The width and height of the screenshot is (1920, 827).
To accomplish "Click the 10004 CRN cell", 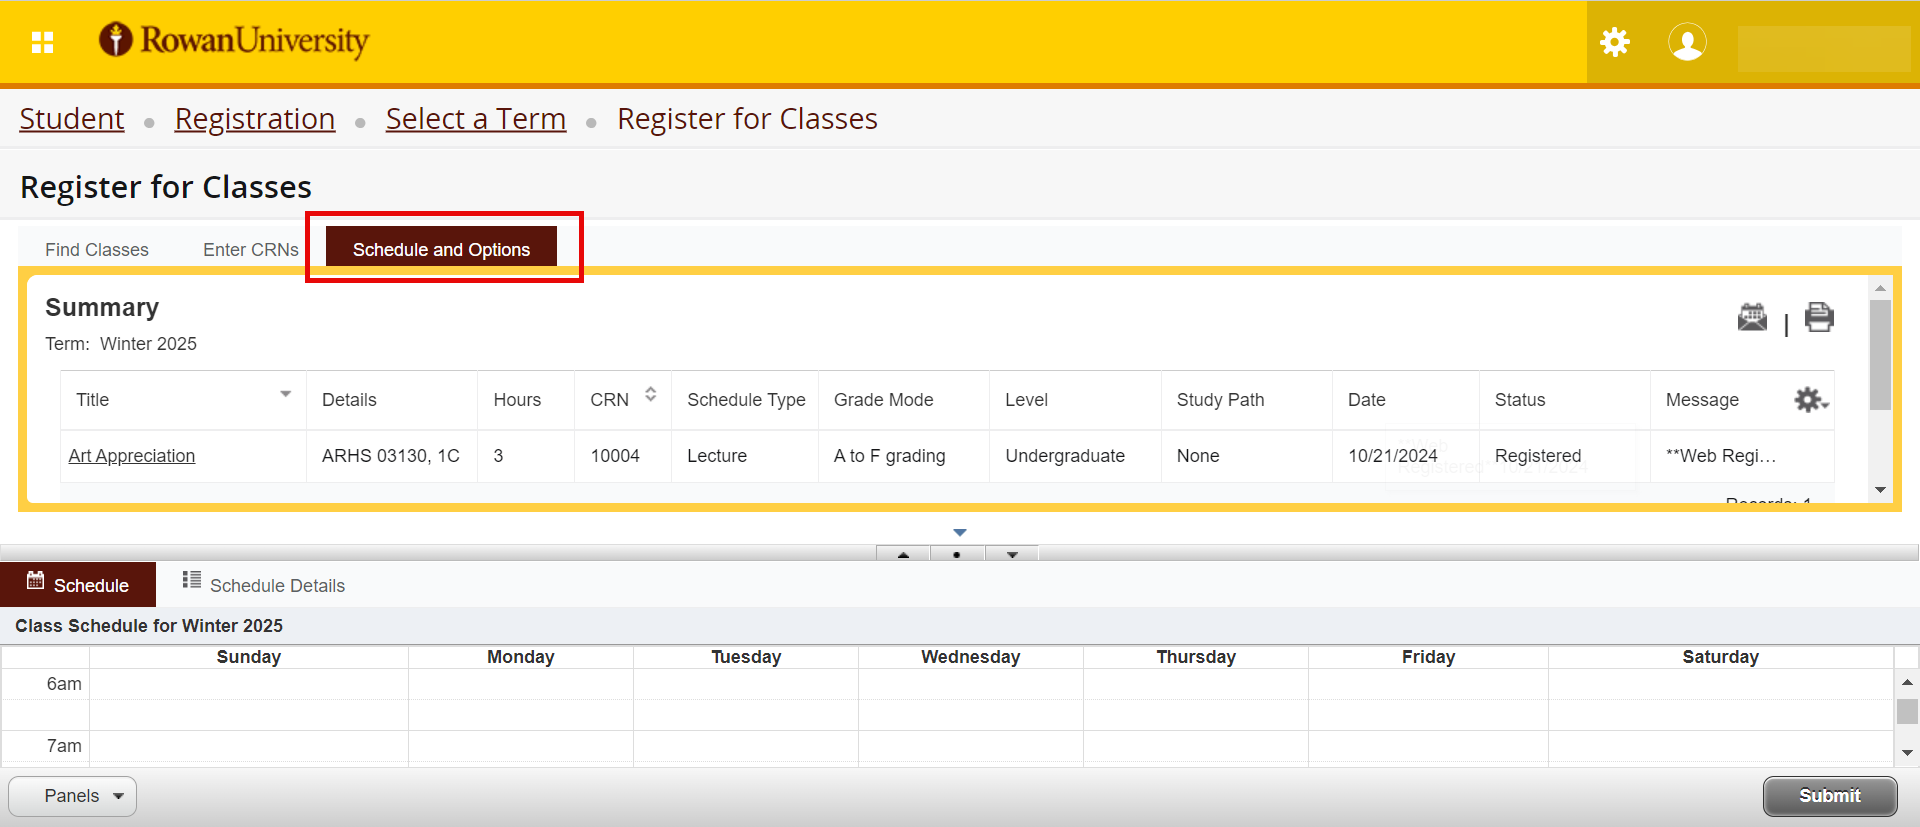I will tap(623, 456).
